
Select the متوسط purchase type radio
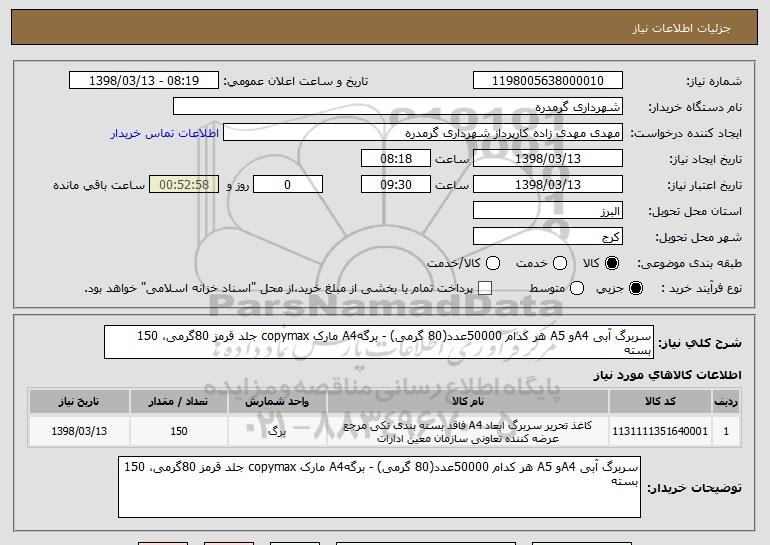577,288
